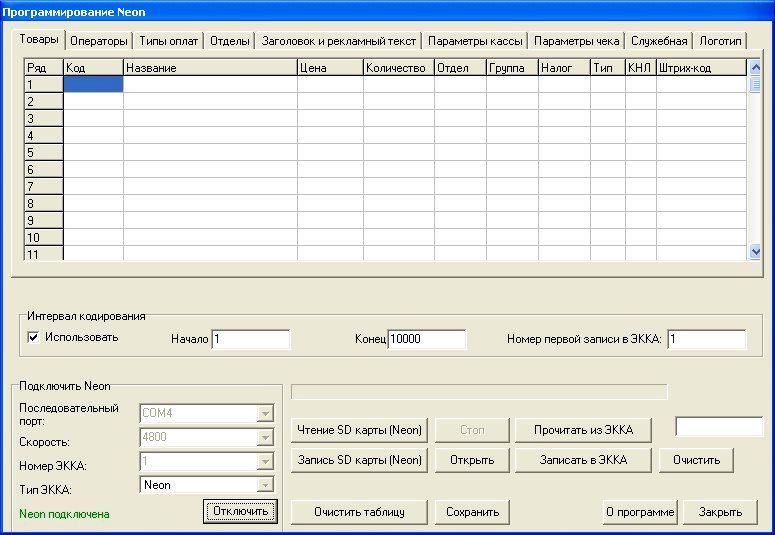Click the Открыть button
Screen dimensions: 775x535
(472, 460)
